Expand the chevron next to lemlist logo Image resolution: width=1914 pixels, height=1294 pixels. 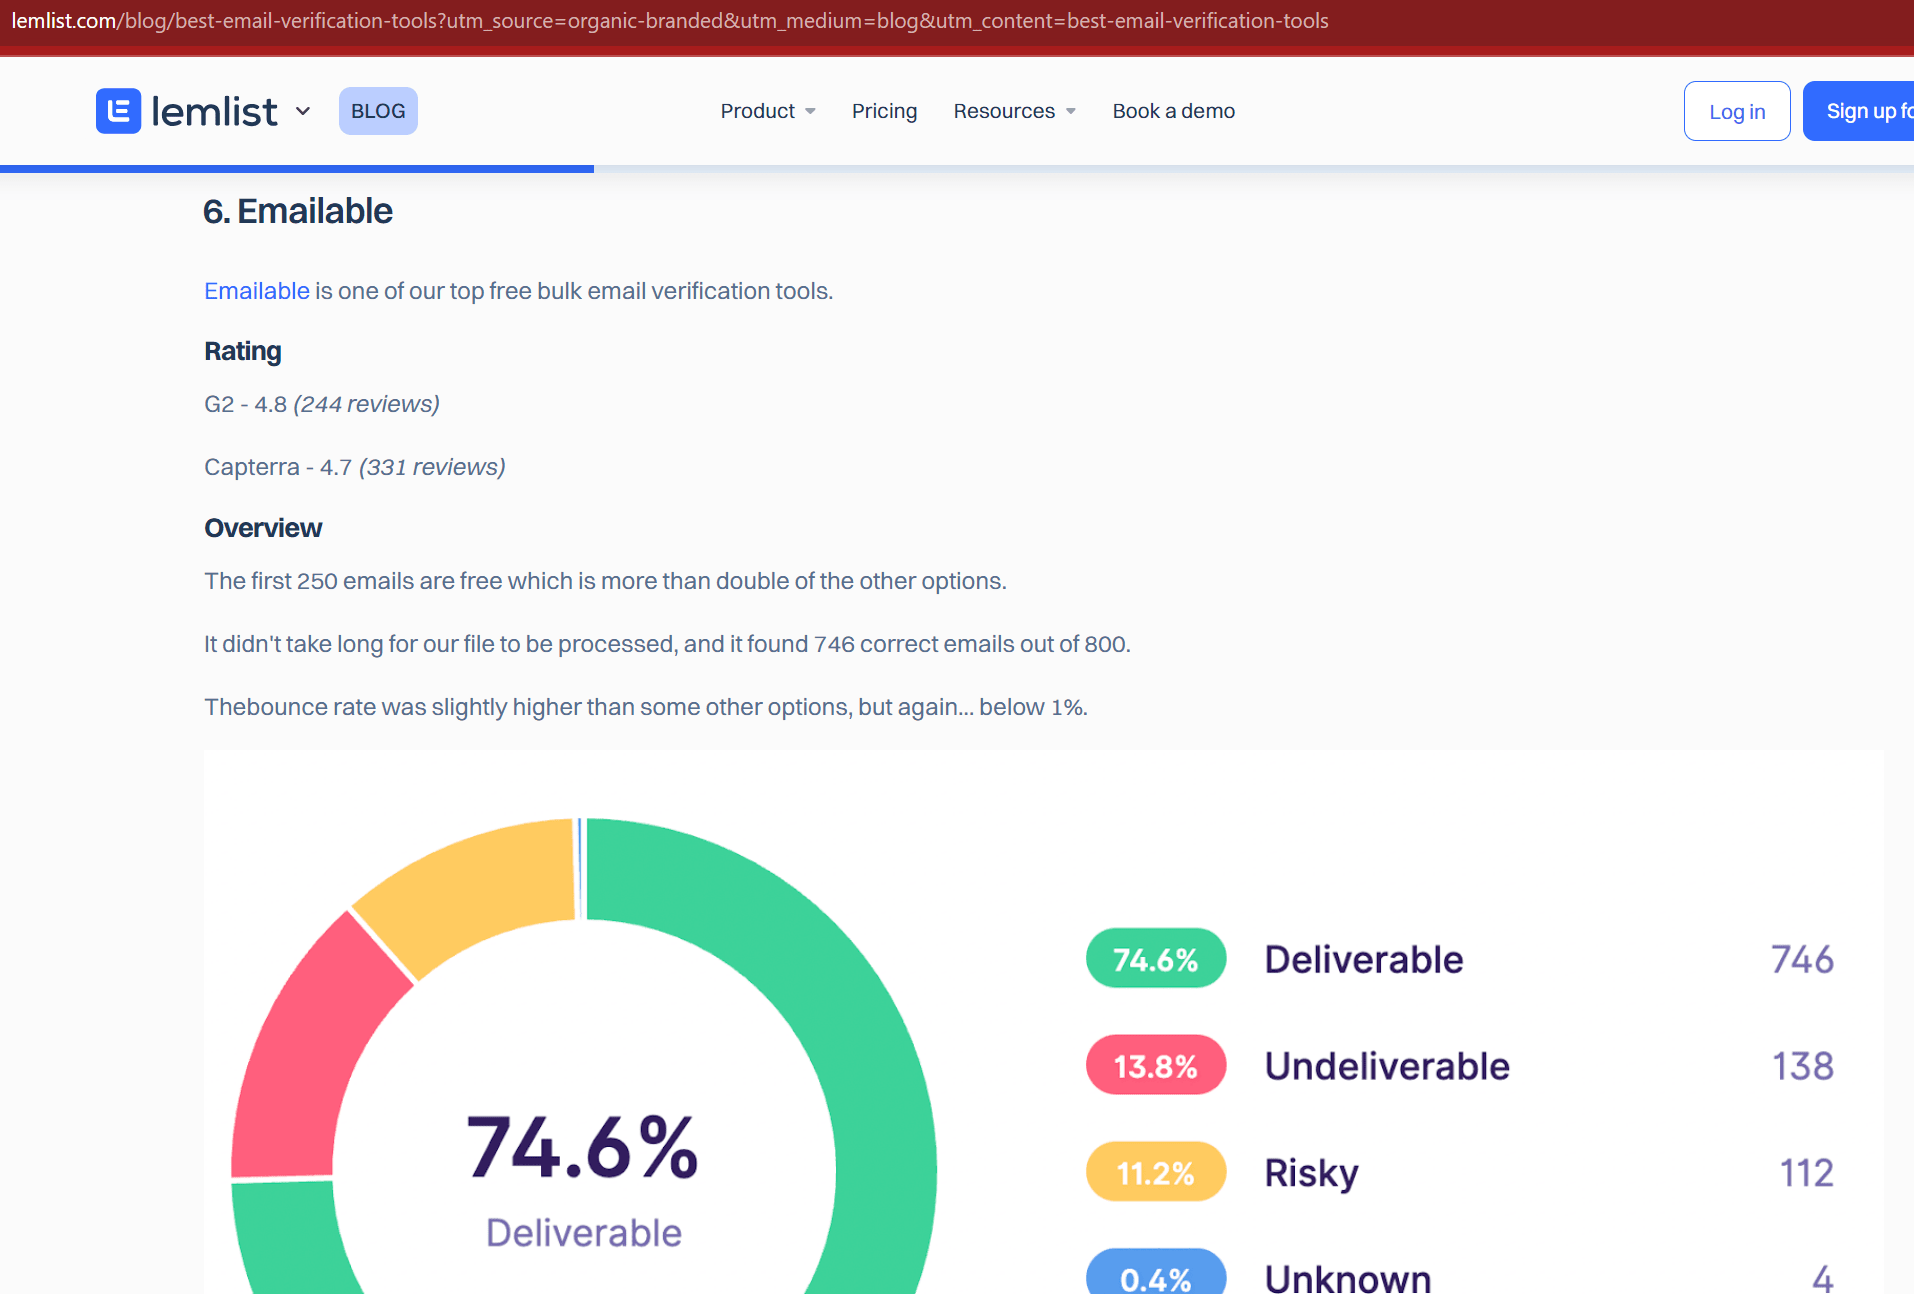point(303,111)
